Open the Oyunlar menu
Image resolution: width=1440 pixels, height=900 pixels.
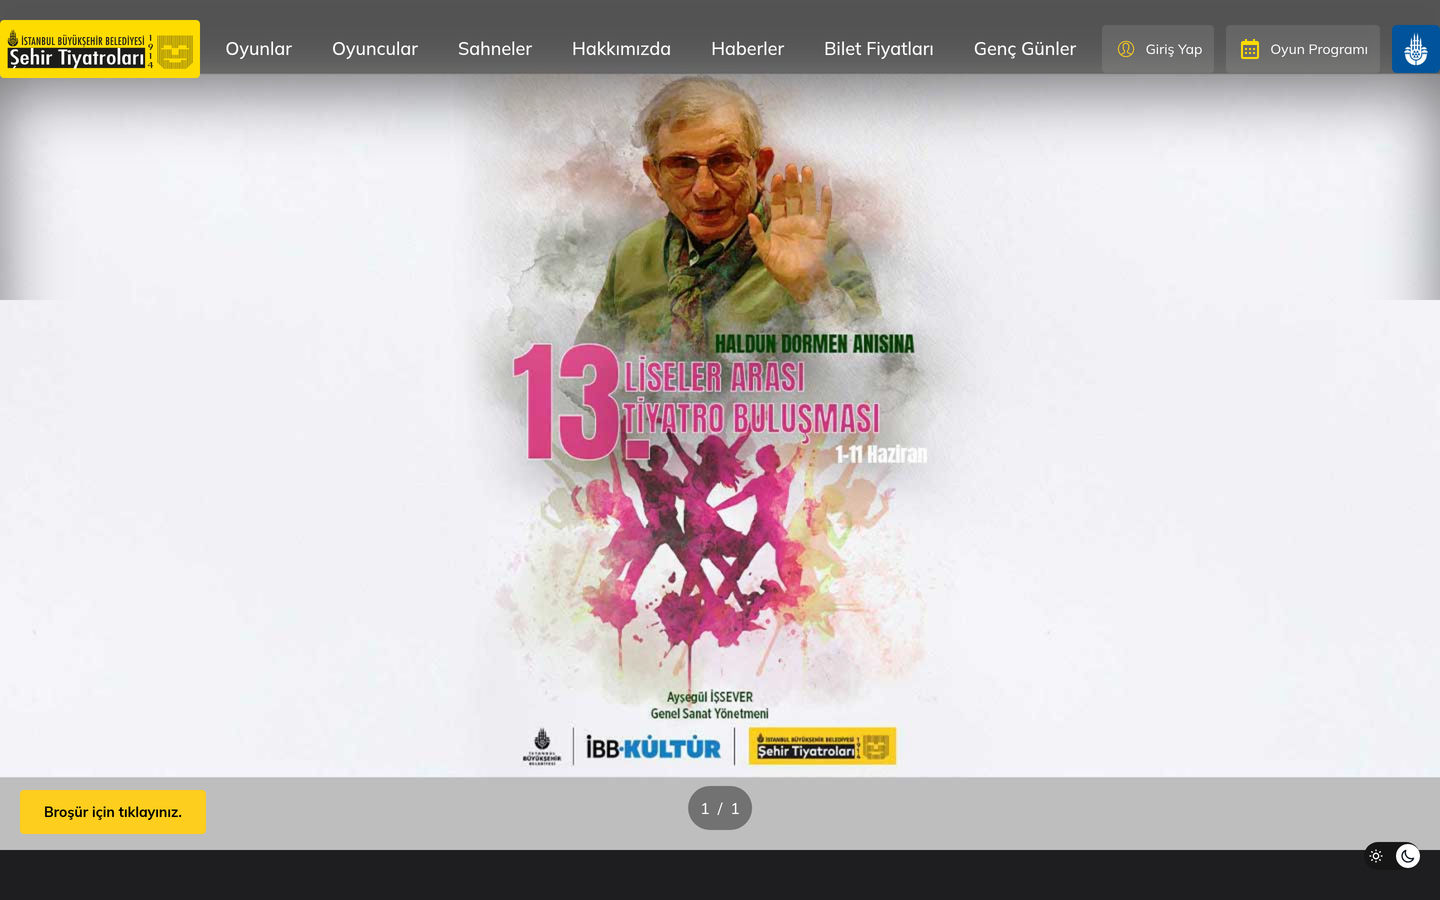pos(259,49)
